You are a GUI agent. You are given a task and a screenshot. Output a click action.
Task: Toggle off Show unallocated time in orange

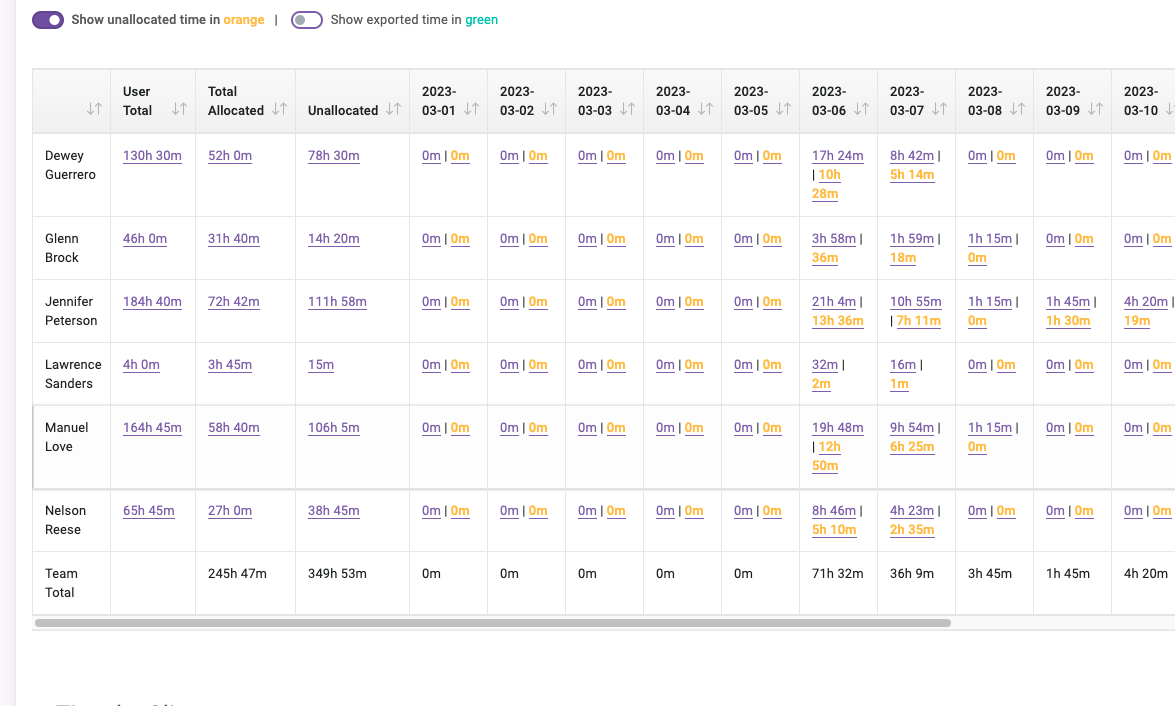48,20
